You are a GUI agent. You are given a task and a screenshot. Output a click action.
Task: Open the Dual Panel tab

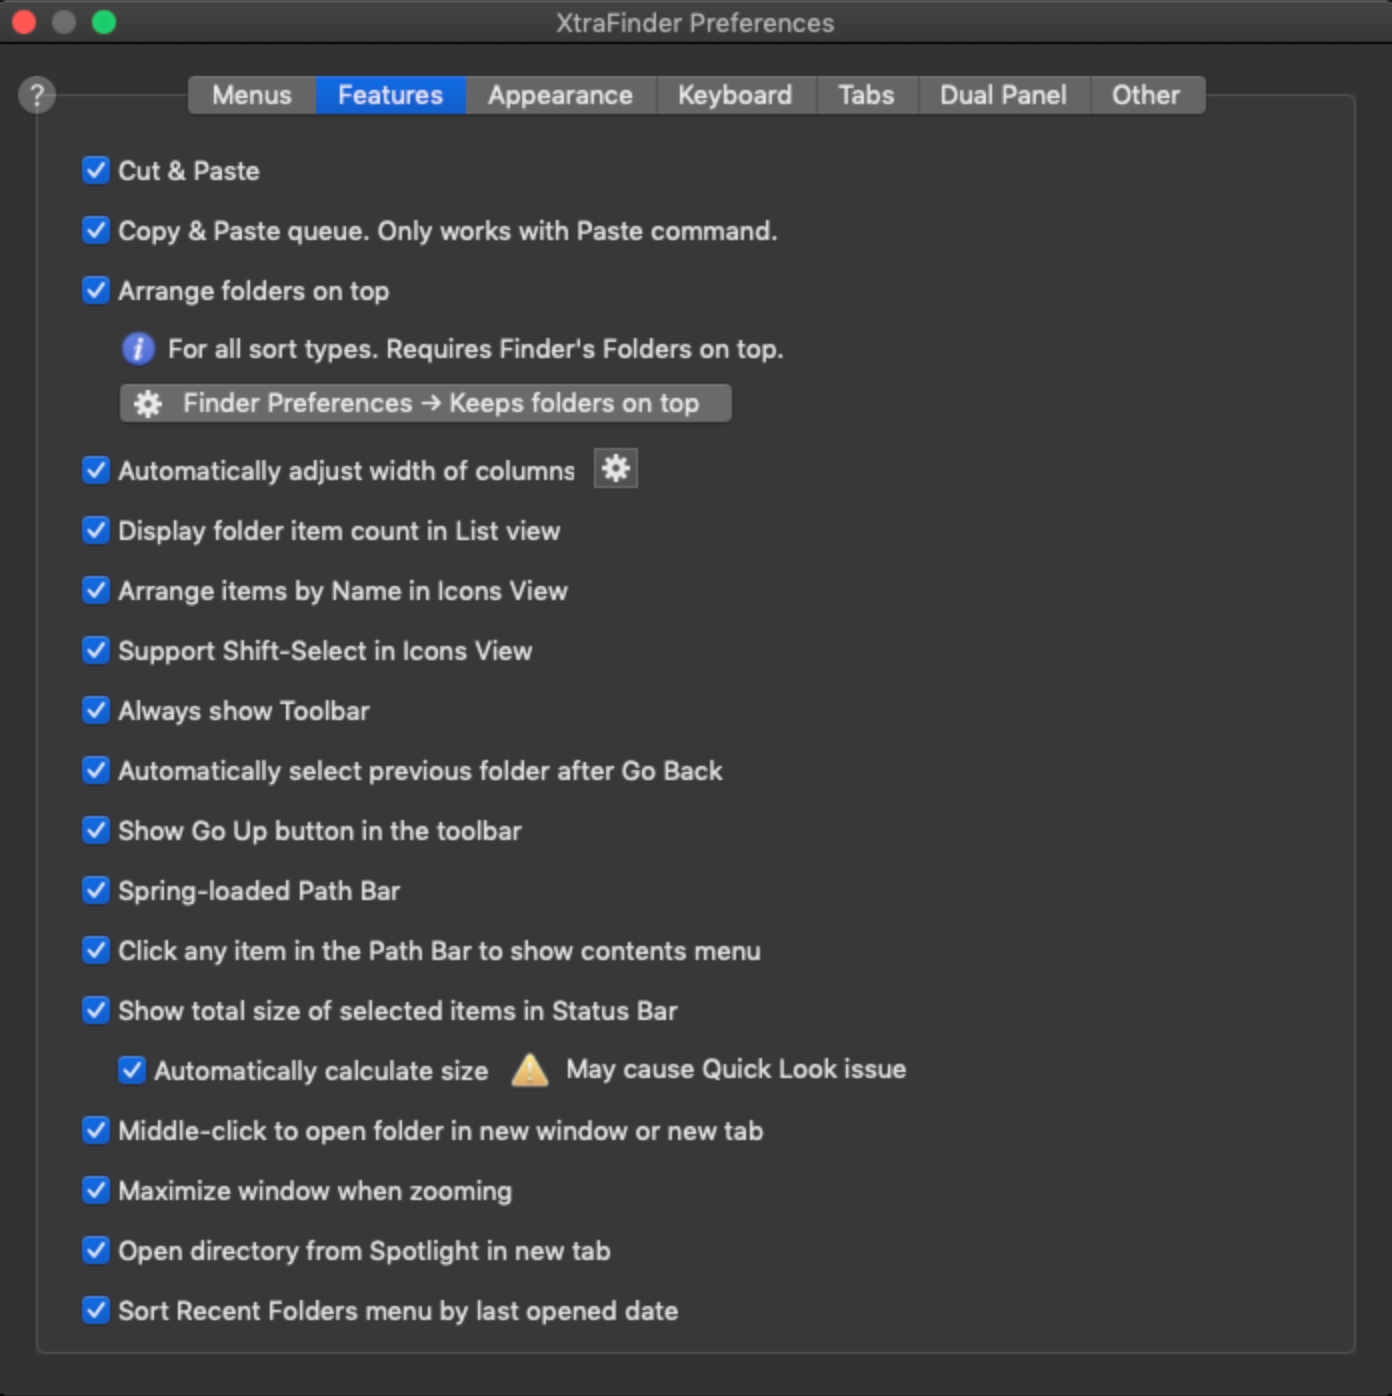(x=1003, y=95)
